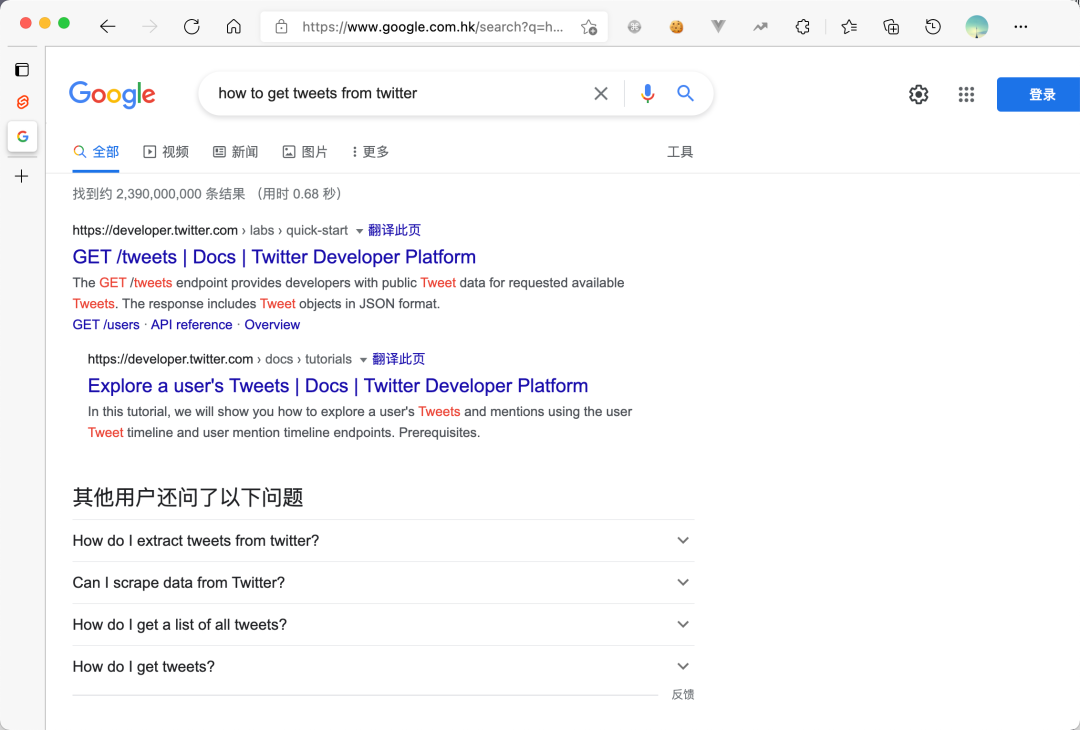
Task: Open the GET /users sitelink
Action: click(106, 325)
